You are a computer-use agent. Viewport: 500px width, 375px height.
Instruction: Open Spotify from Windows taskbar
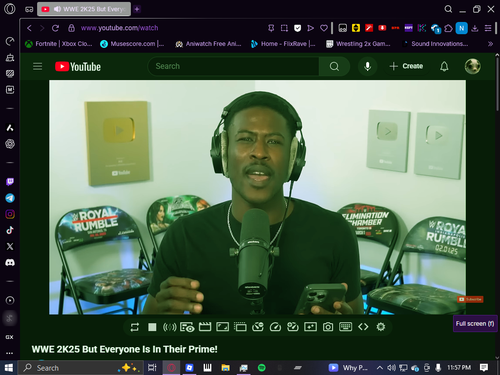[x=262, y=368]
